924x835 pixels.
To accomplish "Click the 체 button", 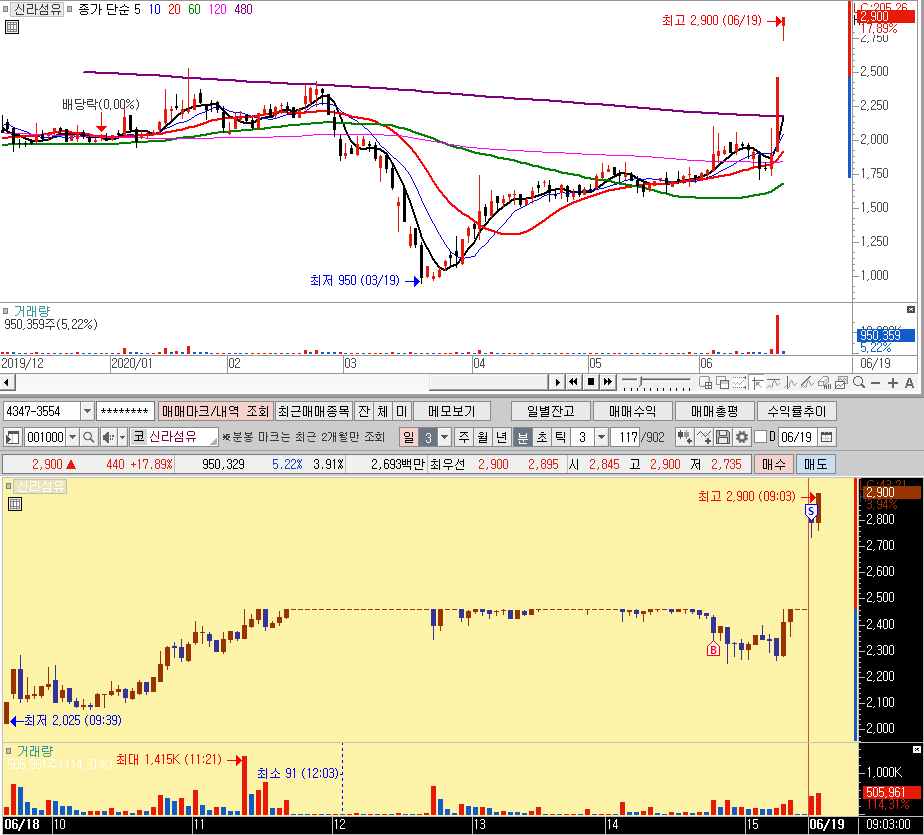I will click(382, 411).
